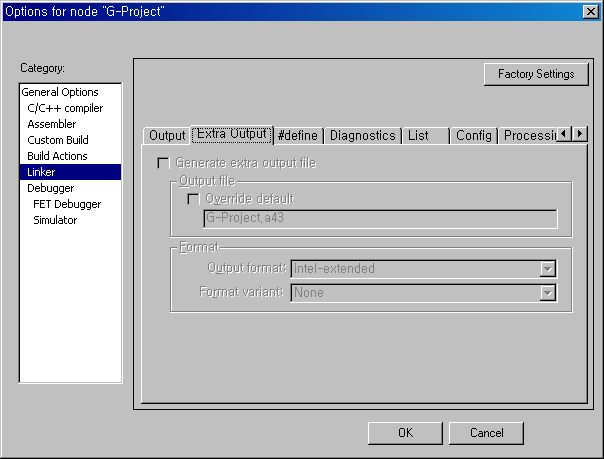Click the G-Project.a43 output file field
This screenshot has width=604, height=459.
coord(380,219)
